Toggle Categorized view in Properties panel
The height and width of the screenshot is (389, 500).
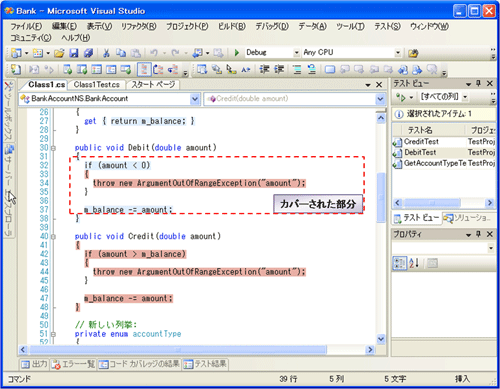point(400,263)
